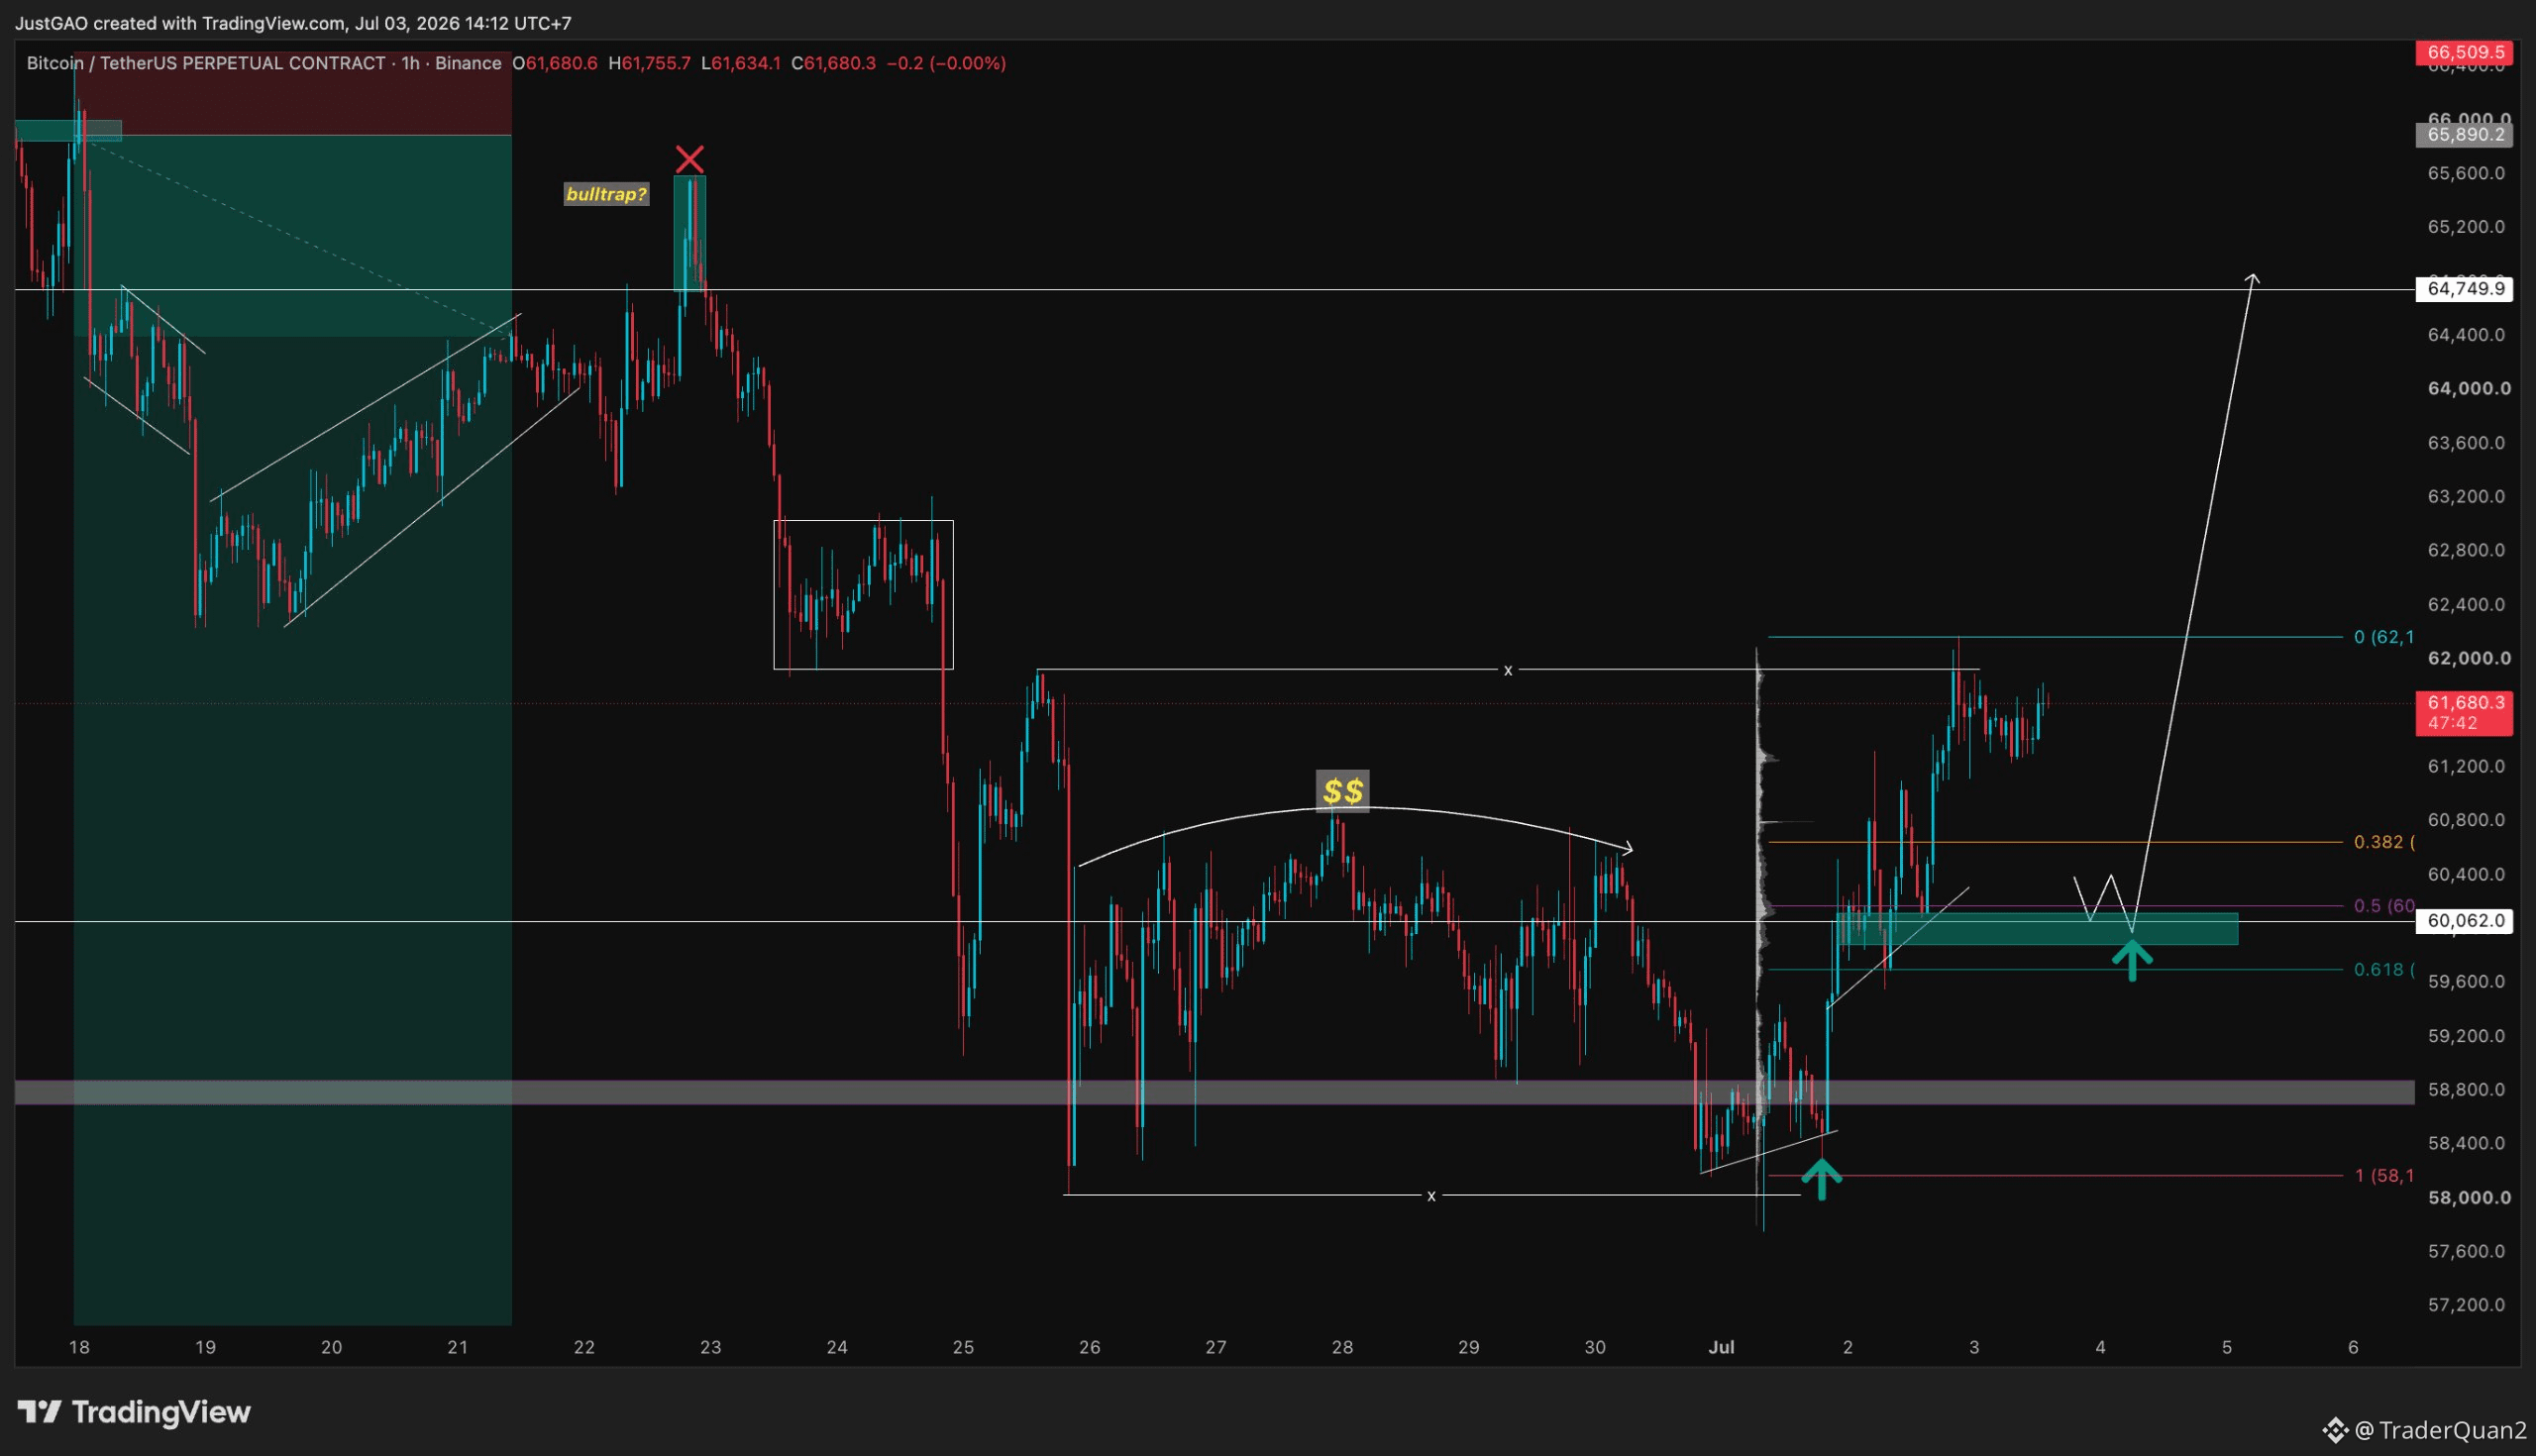Viewport: 2536px width, 1456px height.
Task: Click the red Fibonacci label "1 (58,1"
Action: pos(2383,1175)
